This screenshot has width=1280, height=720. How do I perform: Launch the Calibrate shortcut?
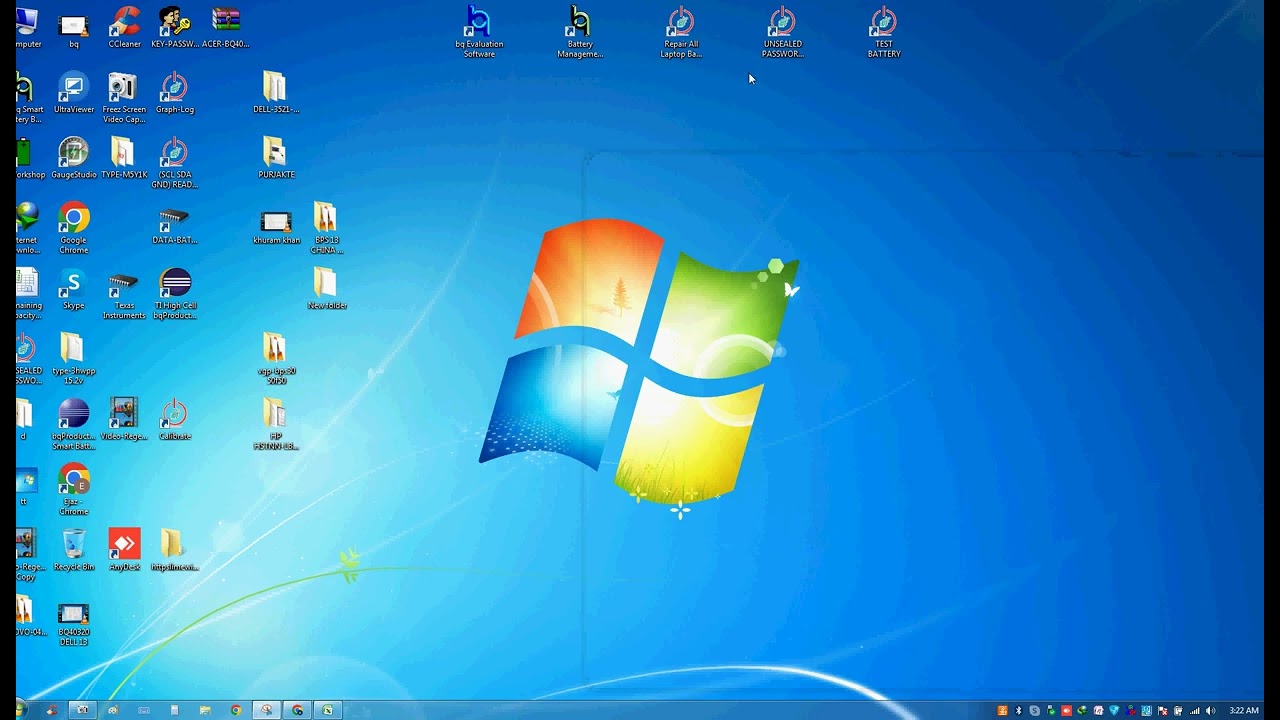click(x=174, y=420)
